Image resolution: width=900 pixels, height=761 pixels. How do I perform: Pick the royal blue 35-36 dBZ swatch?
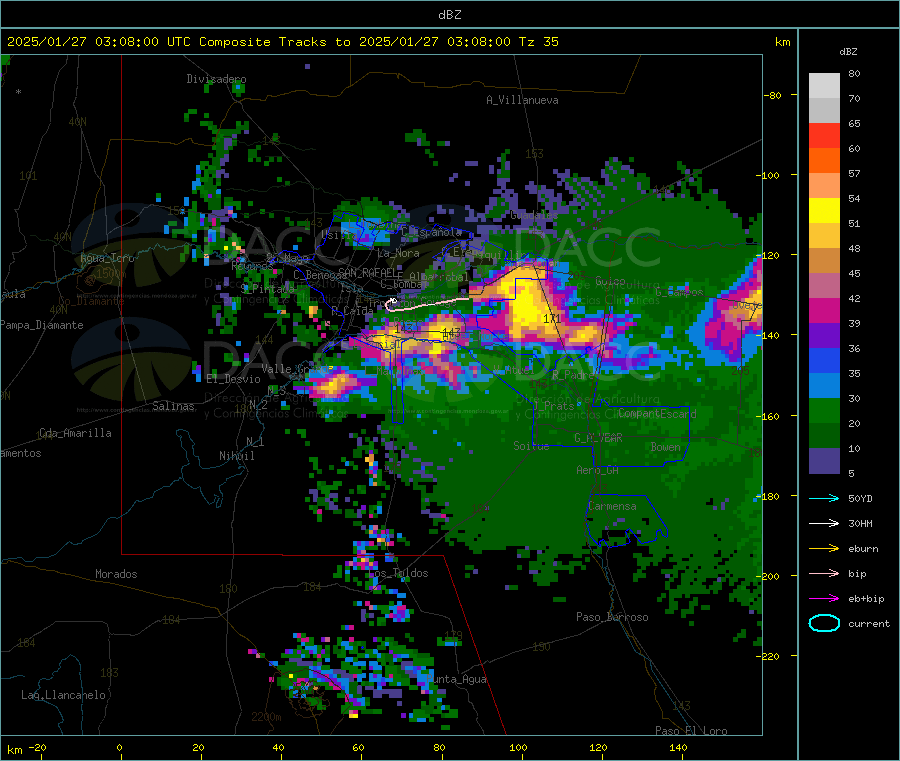(824, 360)
